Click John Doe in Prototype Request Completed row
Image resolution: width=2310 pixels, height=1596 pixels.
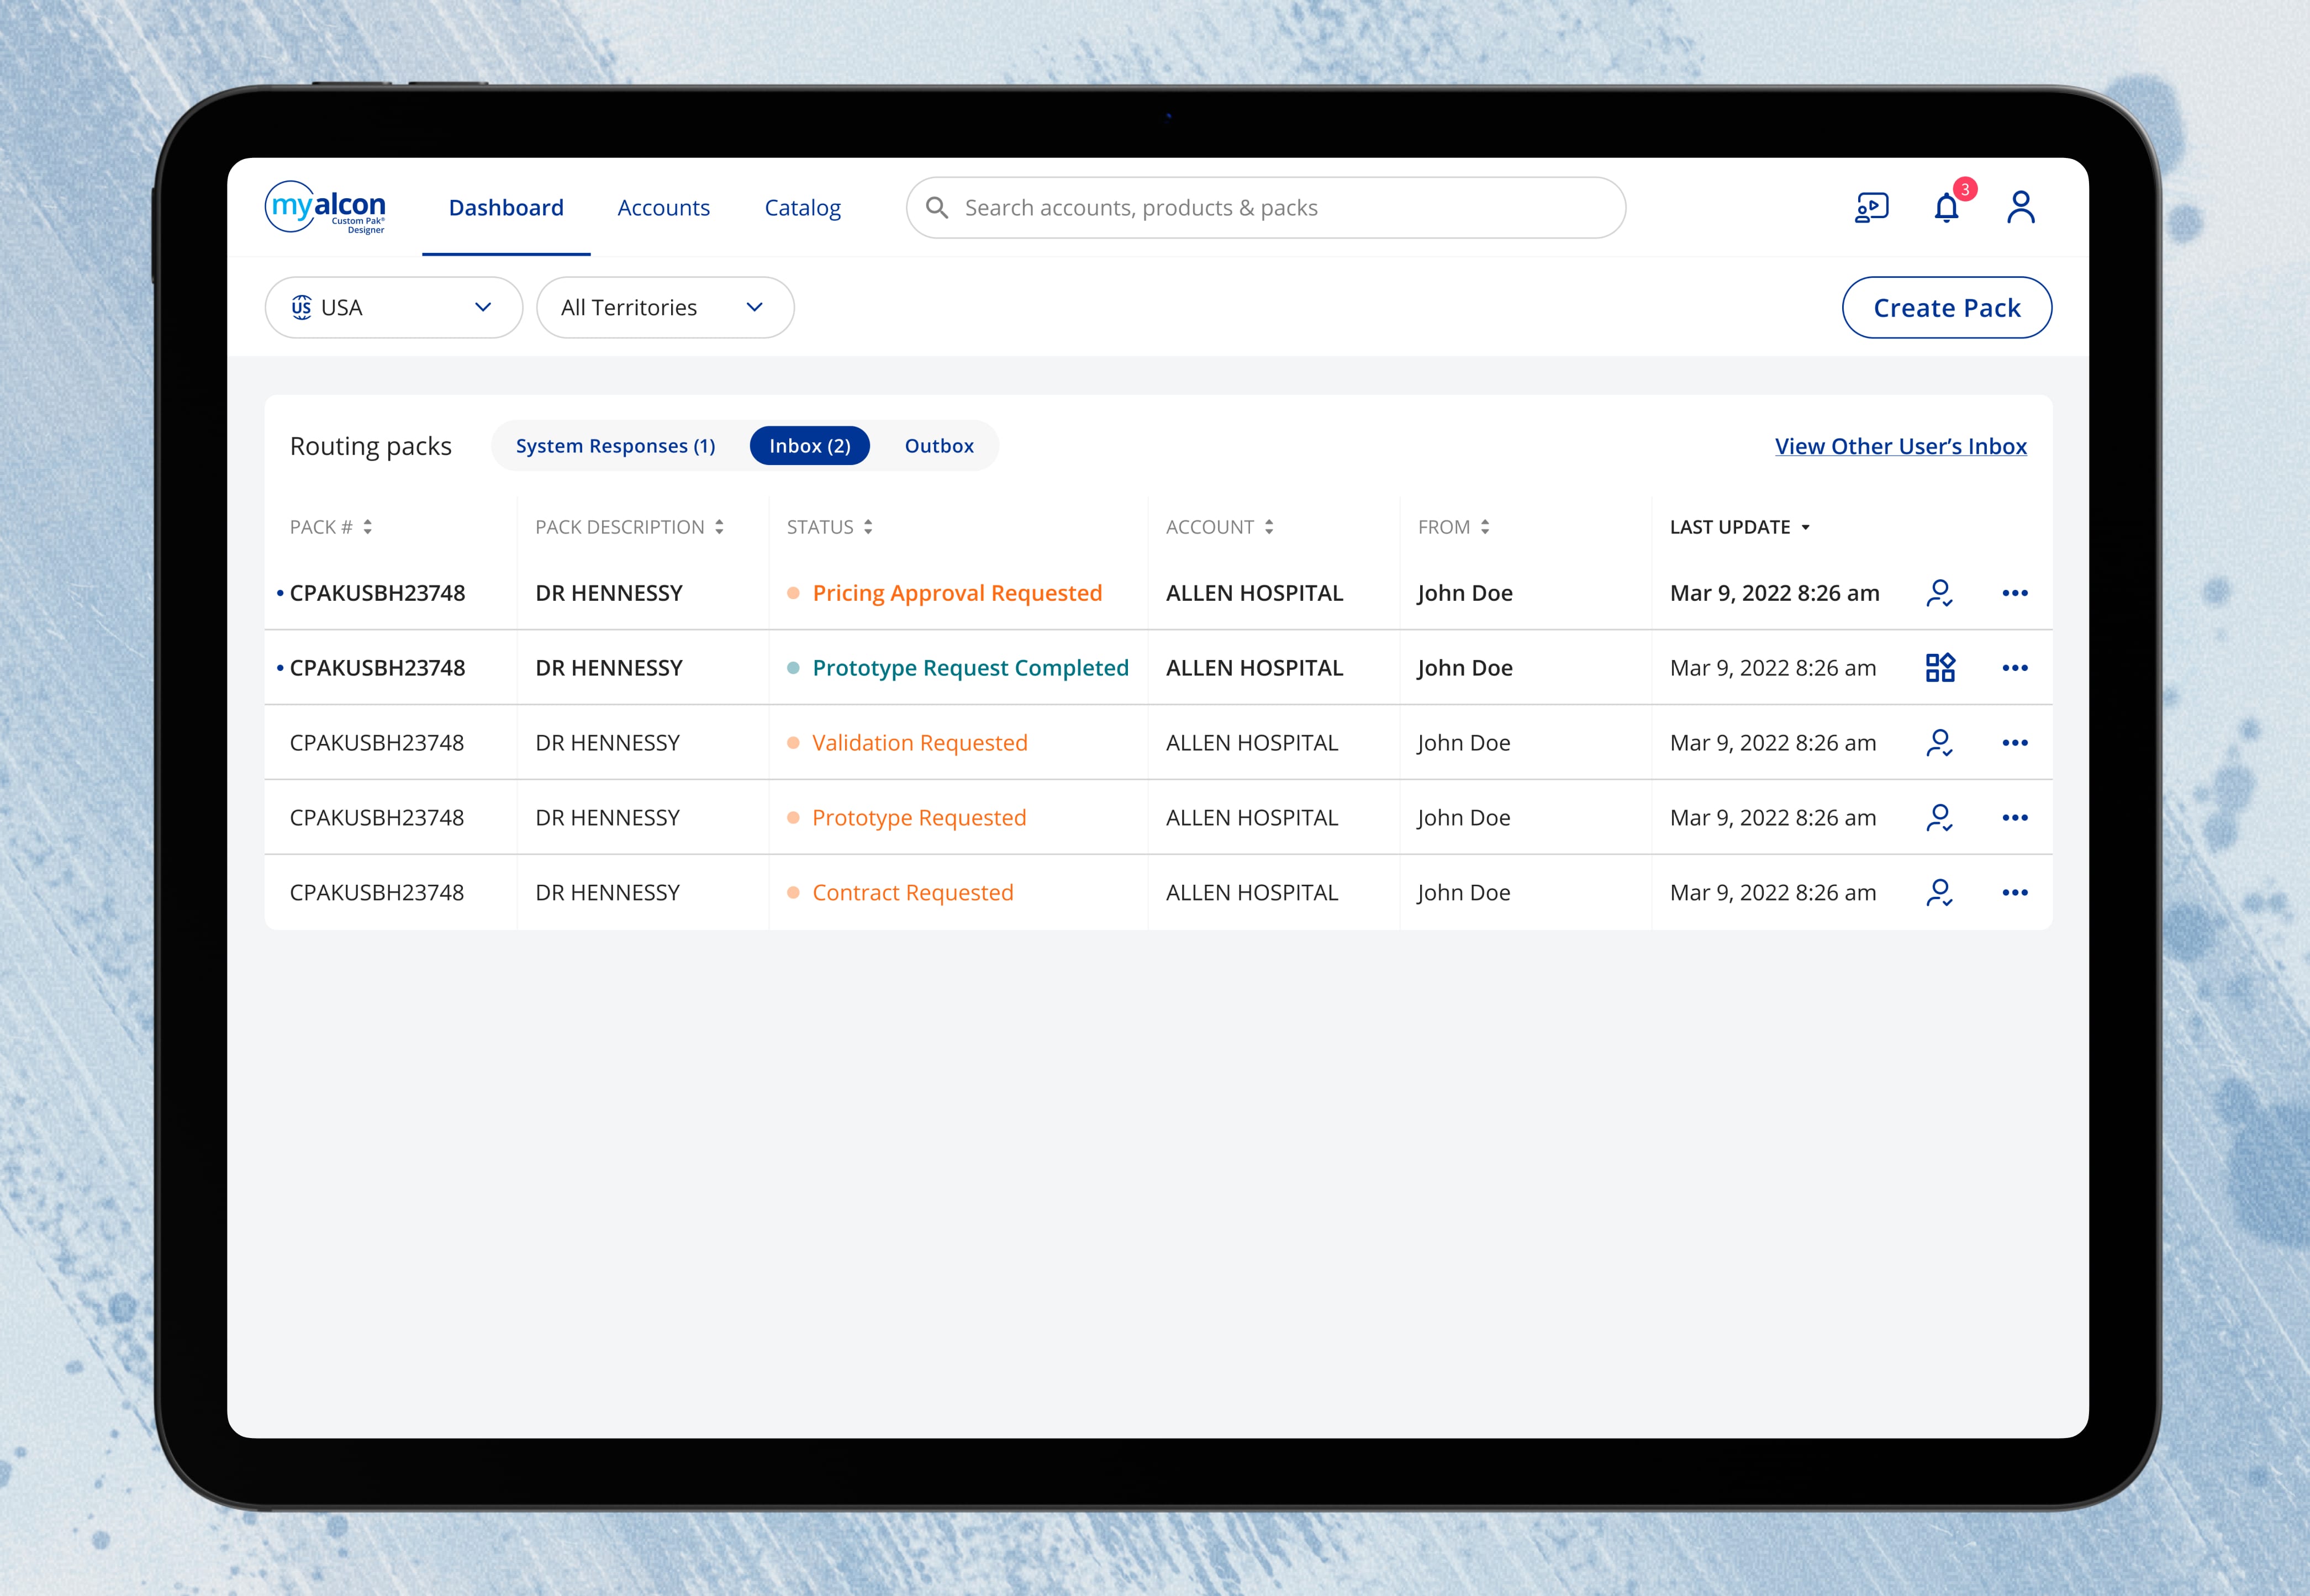click(1465, 667)
